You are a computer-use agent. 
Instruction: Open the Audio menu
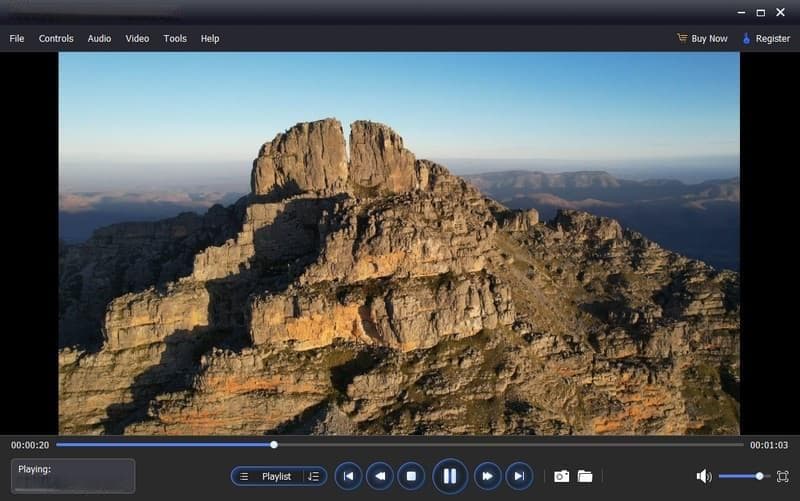click(99, 39)
